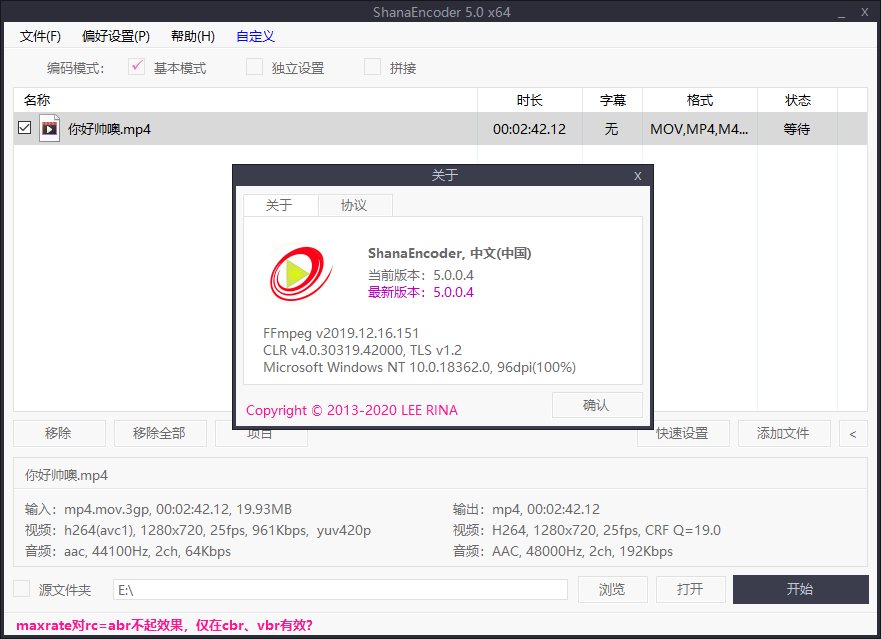Open the 文件(F) menu
The height and width of the screenshot is (639, 881).
click(40, 37)
